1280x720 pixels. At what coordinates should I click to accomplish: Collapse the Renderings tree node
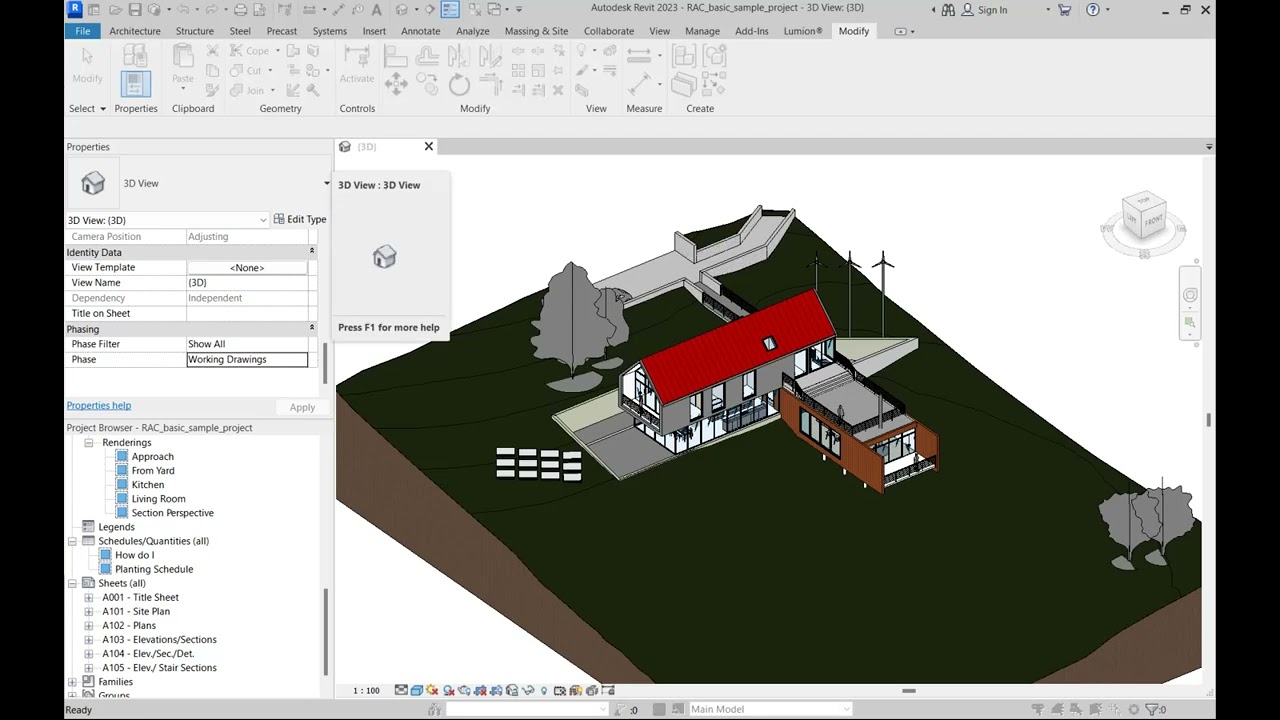(88, 442)
